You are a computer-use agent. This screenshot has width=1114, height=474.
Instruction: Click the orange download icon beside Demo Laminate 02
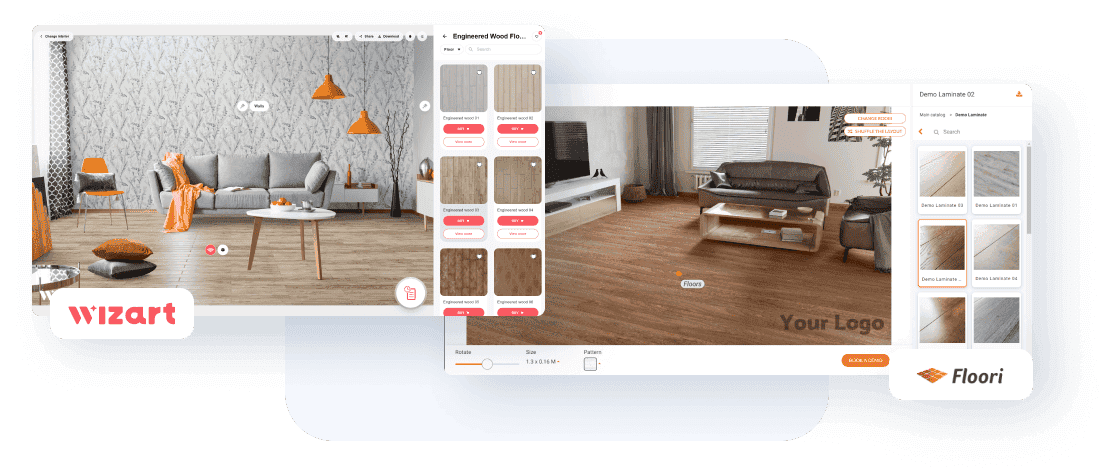coord(1018,94)
